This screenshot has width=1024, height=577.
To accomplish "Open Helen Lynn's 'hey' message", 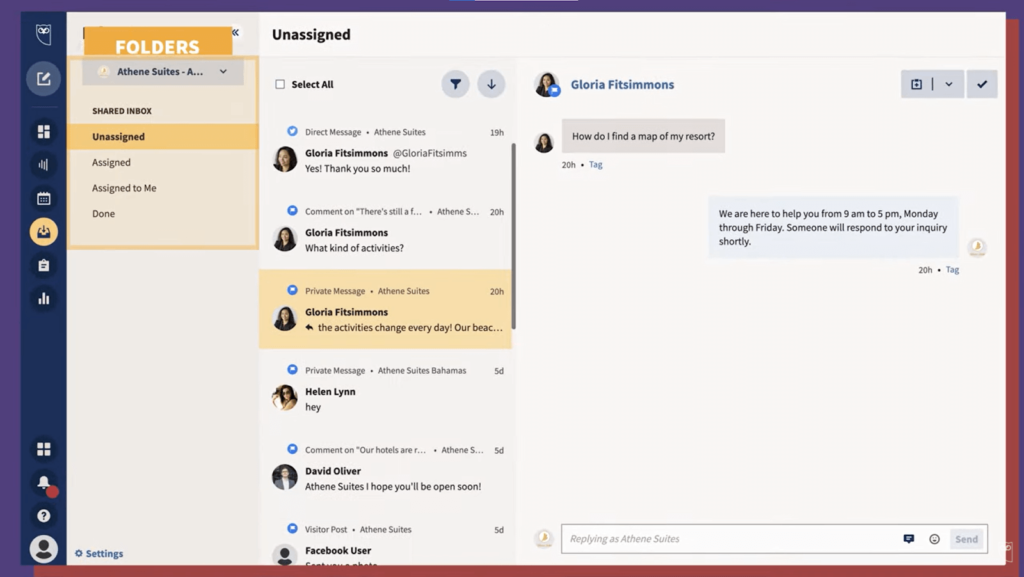I will point(385,389).
